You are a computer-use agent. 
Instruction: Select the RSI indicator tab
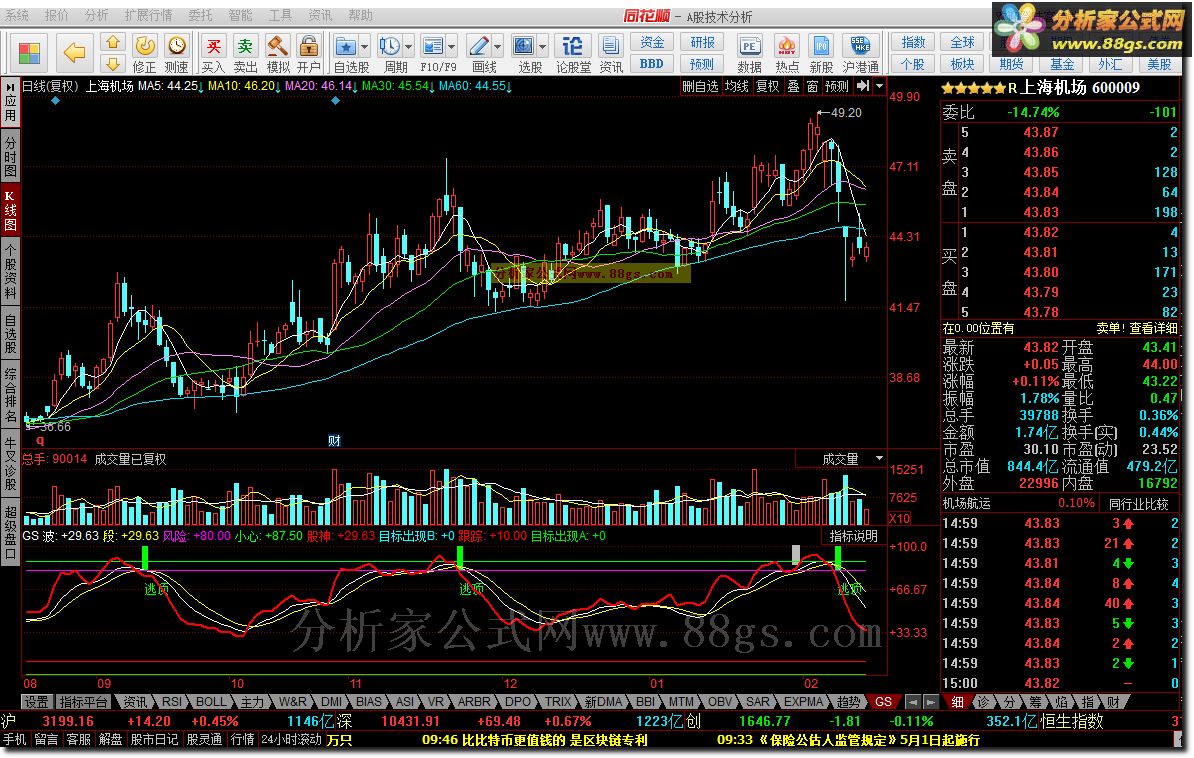pyautogui.click(x=172, y=702)
